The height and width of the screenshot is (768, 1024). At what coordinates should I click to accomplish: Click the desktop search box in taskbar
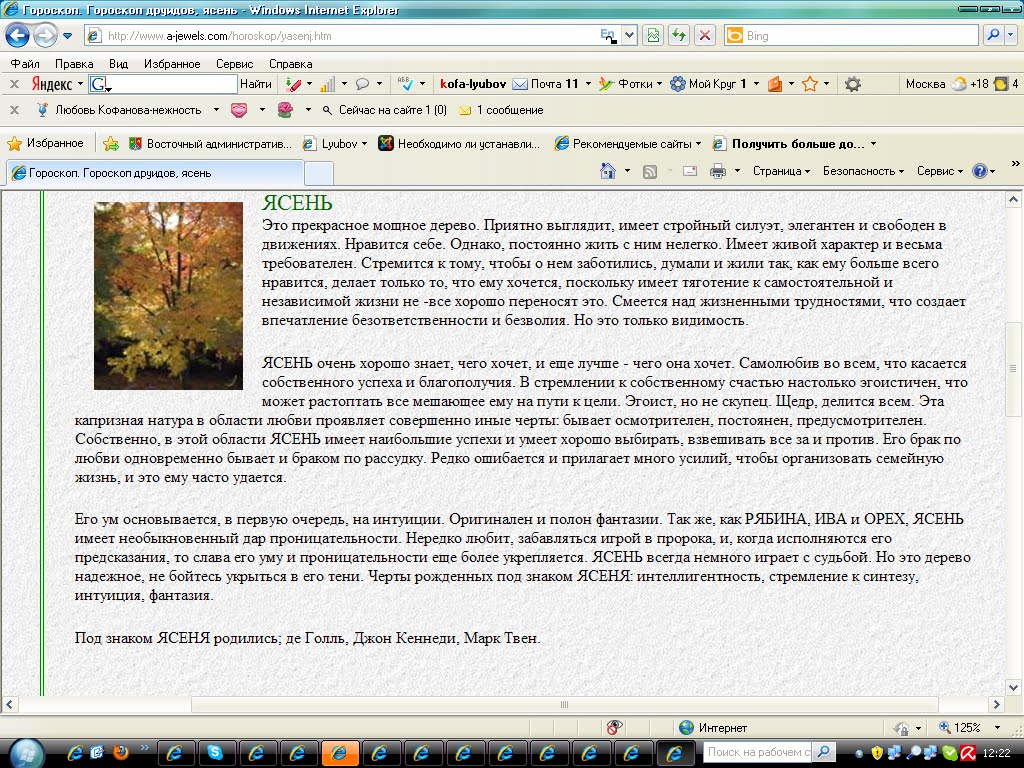[x=758, y=752]
